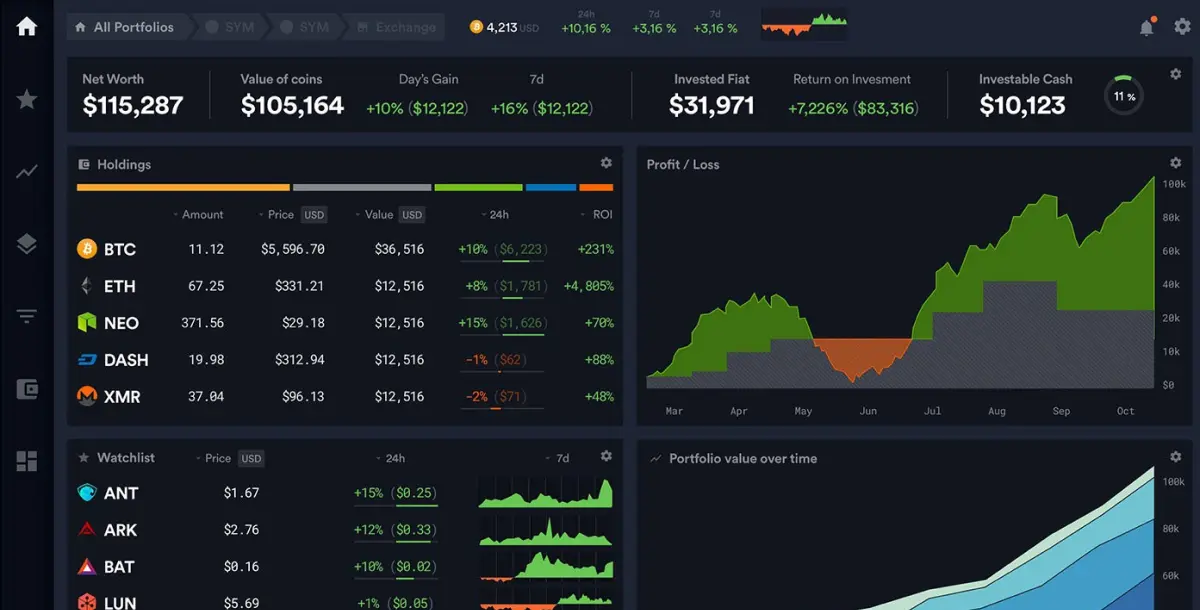Screen dimensions: 1200x610
Task: Toggle USD currency badge beside Value in Holdings
Action: click(x=412, y=215)
